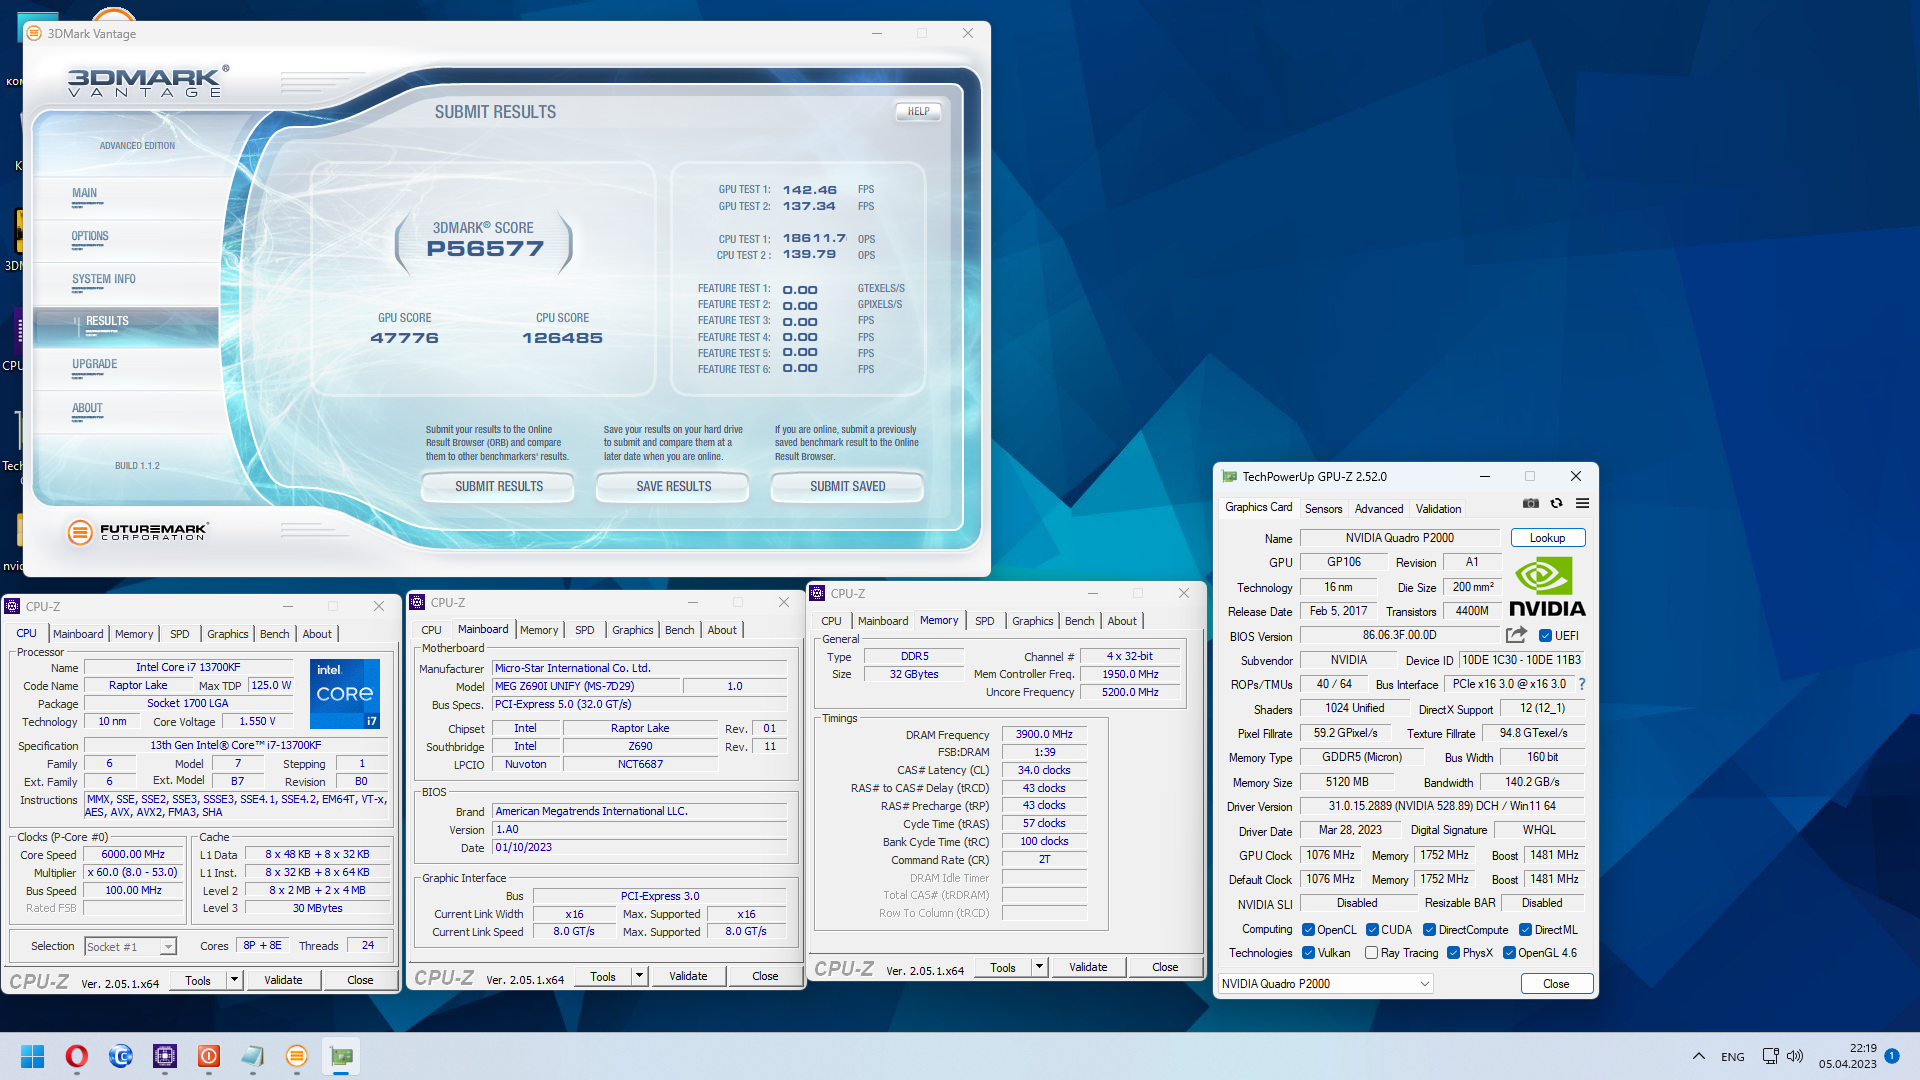Open Notepad from the taskbar

click(x=252, y=1056)
